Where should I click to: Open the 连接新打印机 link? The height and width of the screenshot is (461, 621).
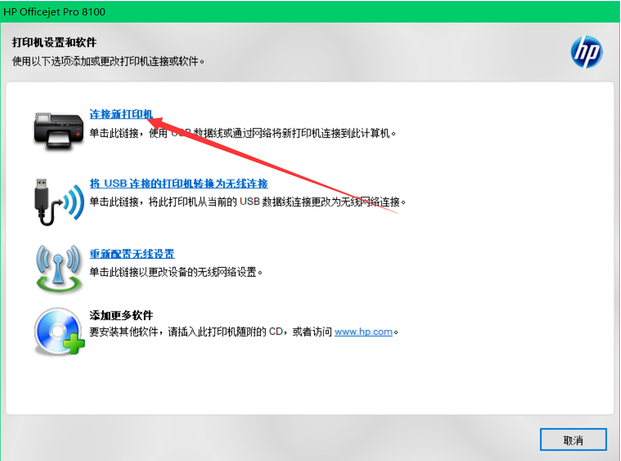tap(121, 114)
